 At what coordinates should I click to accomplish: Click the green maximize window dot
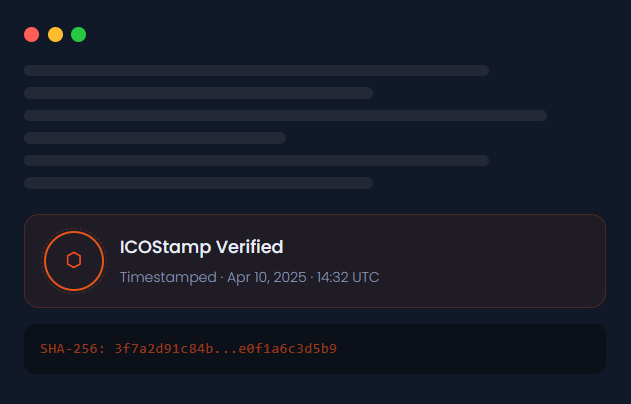78,35
